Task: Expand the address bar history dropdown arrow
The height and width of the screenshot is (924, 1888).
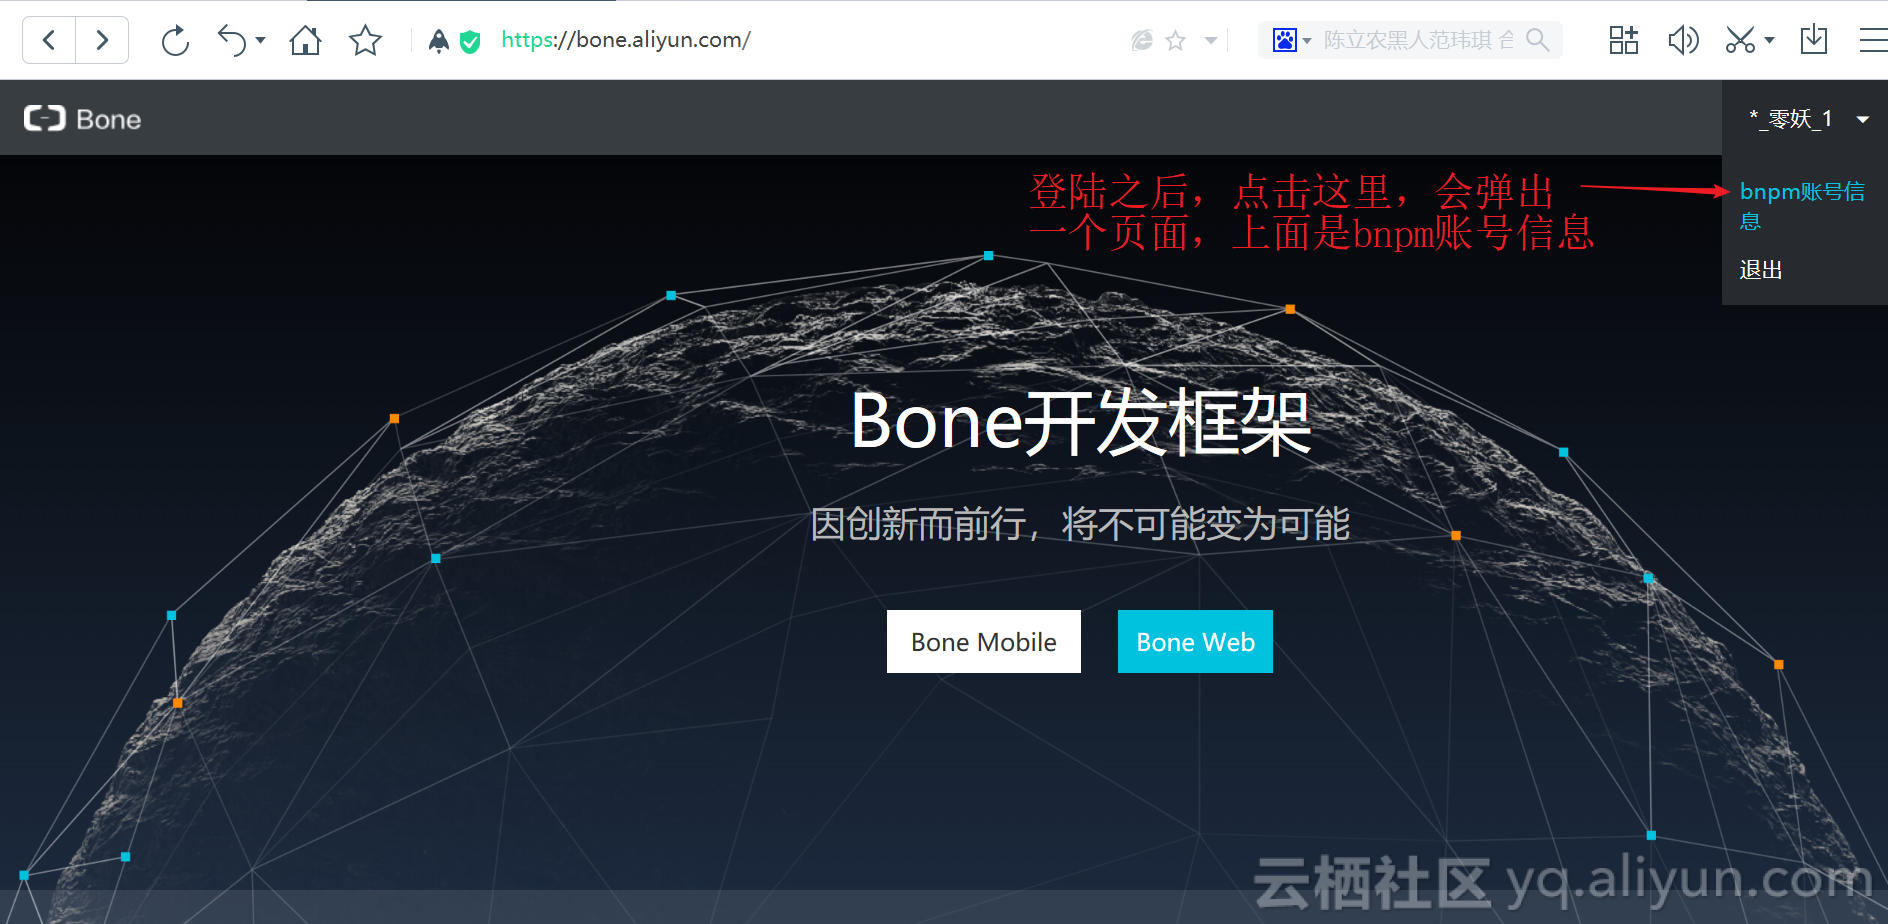Action: pyautogui.click(x=1211, y=41)
